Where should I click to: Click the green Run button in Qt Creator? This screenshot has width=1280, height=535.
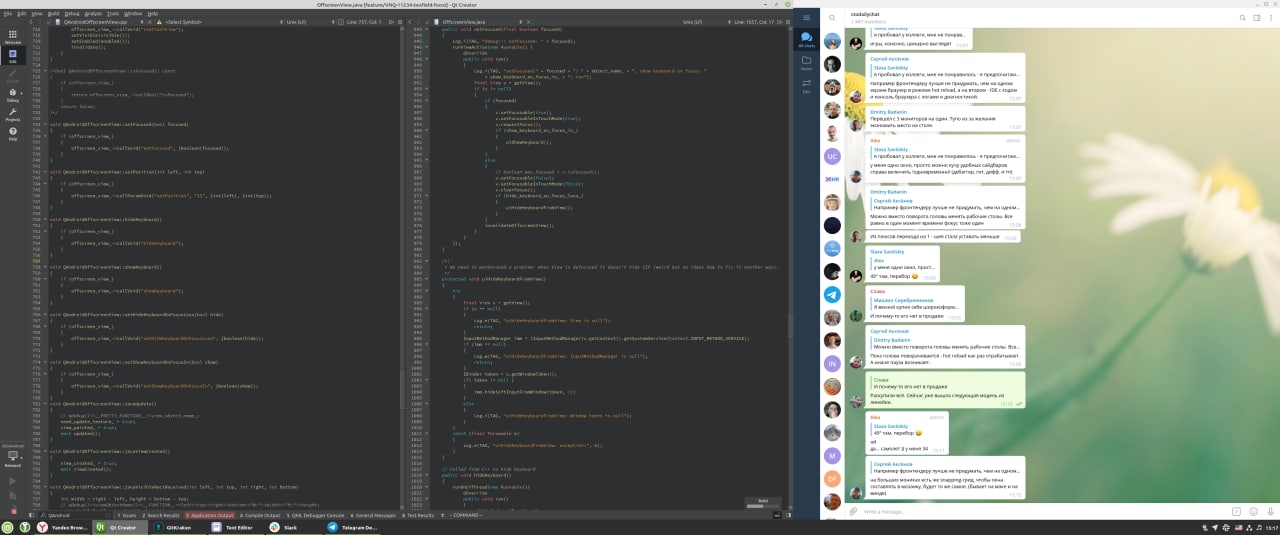click(x=12, y=480)
